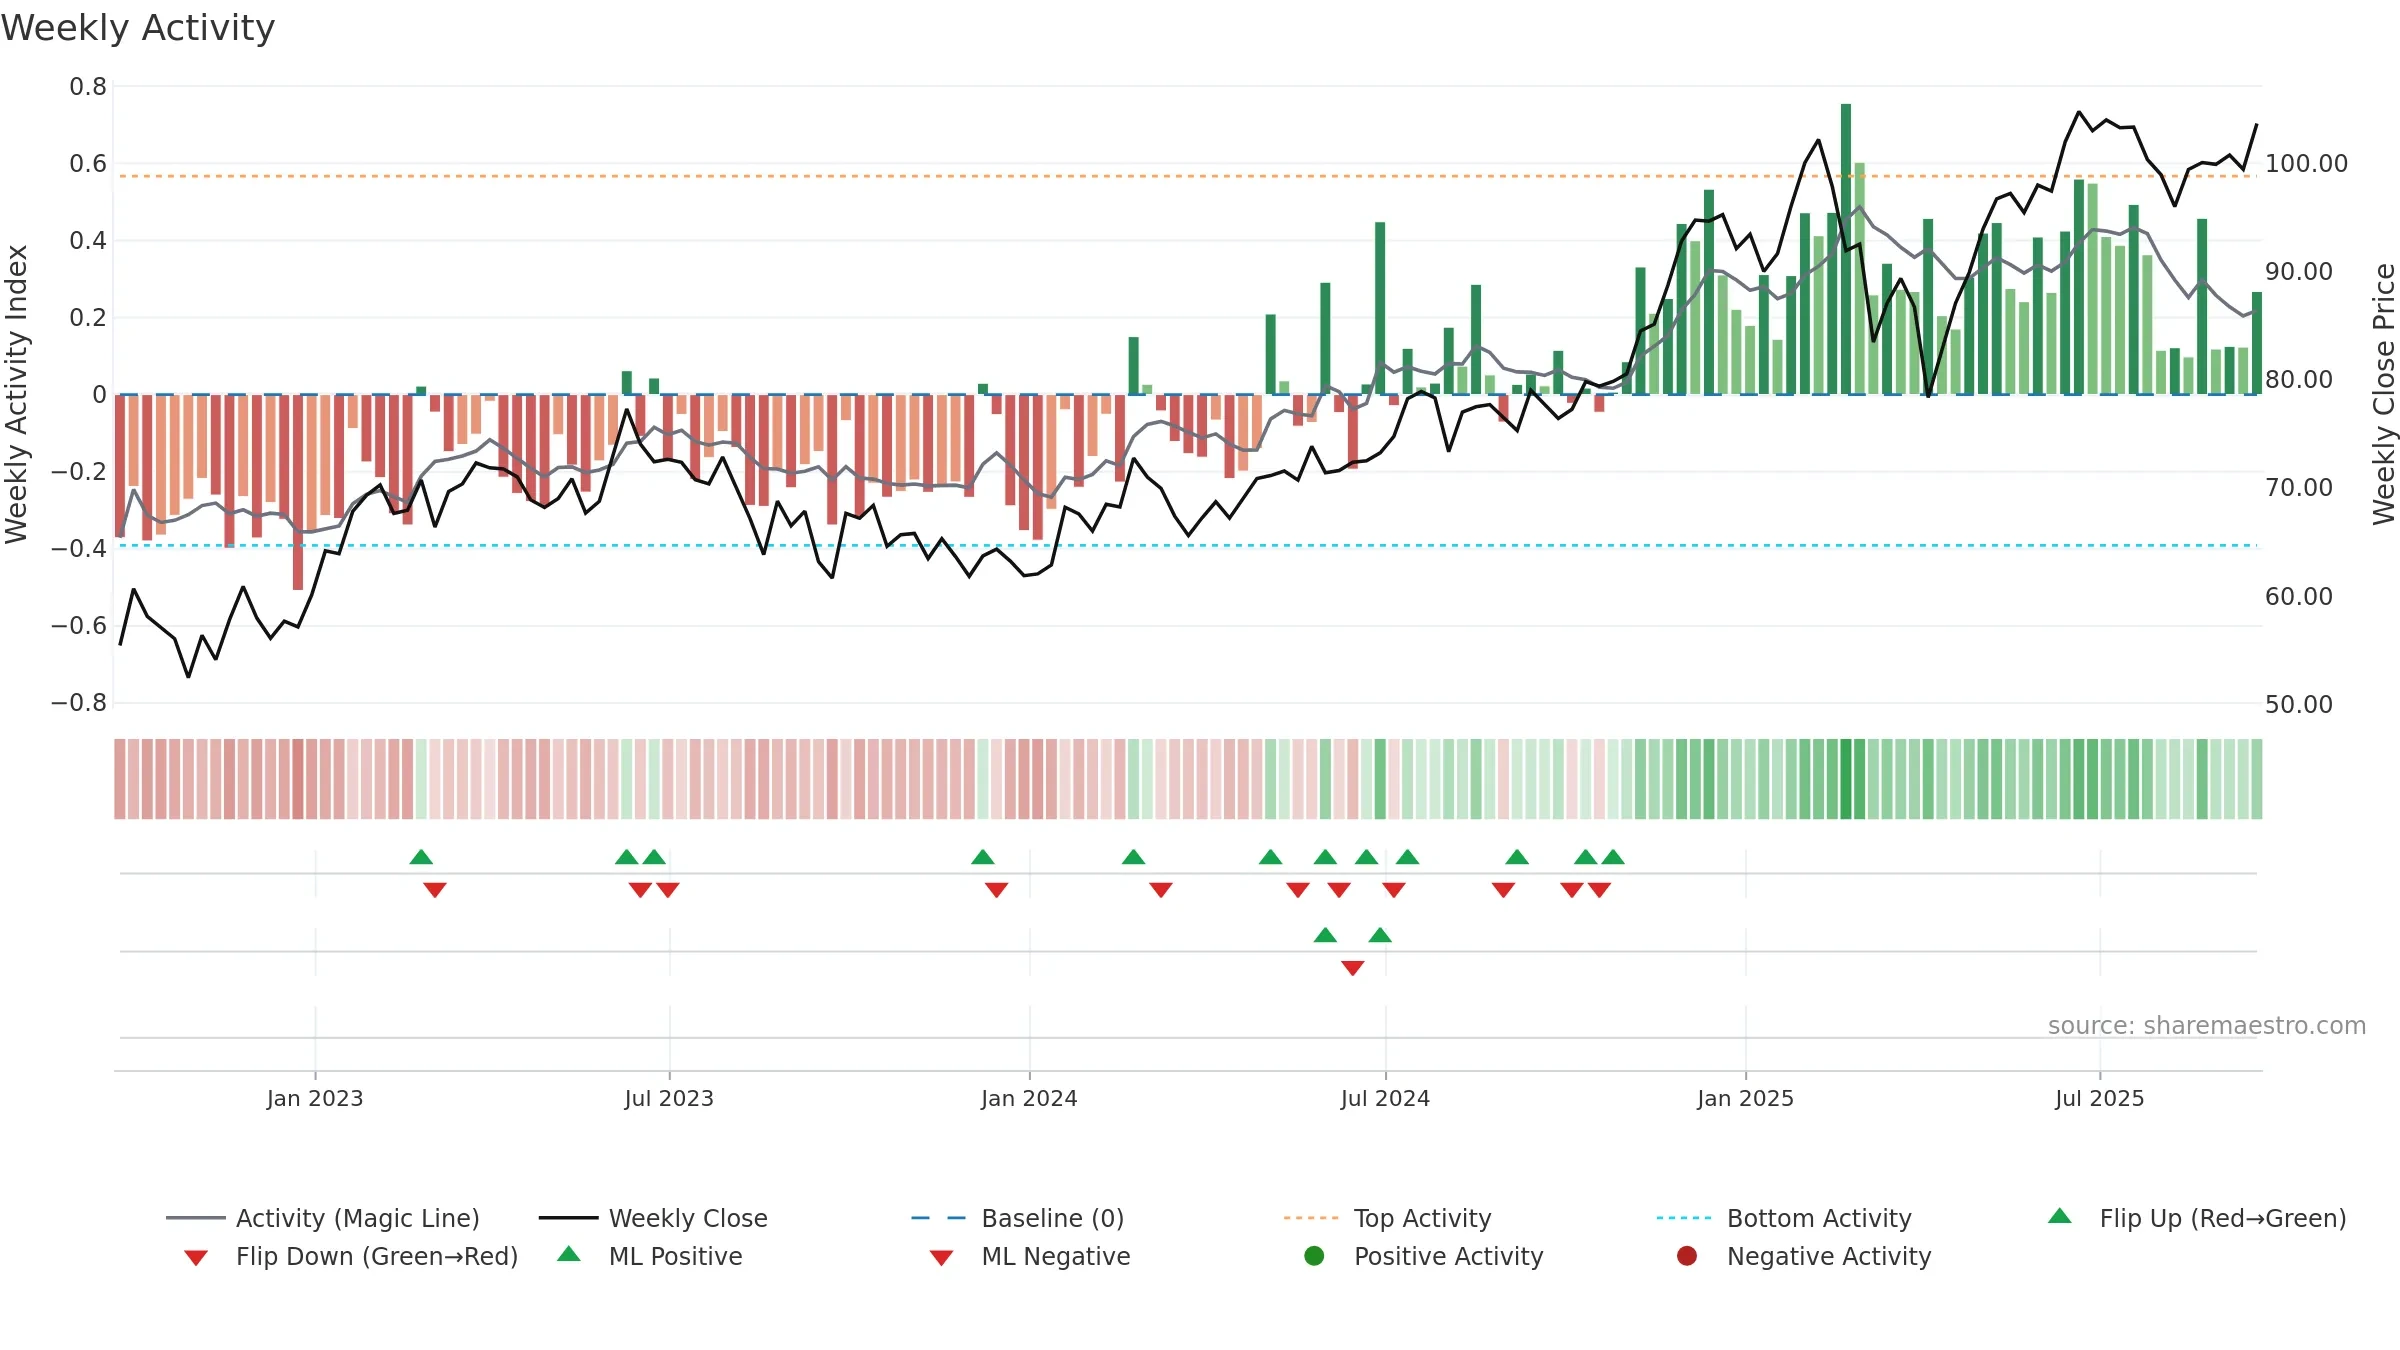Click the Jul 2023 x-axis label
This screenshot has height=1350, width=2400.
pyautogui.click(x=669, y=1098)
